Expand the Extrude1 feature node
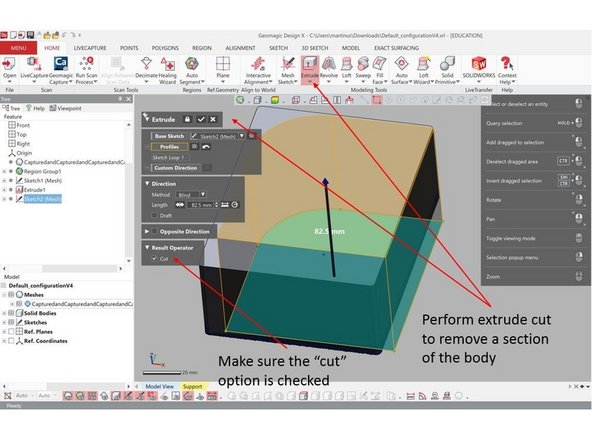Image resolution: width=592 pixels, height=444 pixels. pos(4,190)
